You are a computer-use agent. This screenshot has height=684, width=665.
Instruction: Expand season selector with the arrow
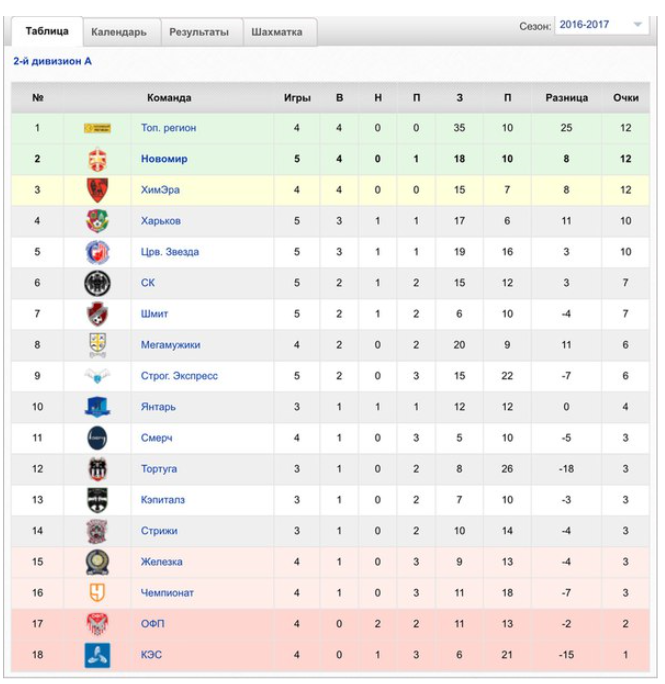(638, 25)
